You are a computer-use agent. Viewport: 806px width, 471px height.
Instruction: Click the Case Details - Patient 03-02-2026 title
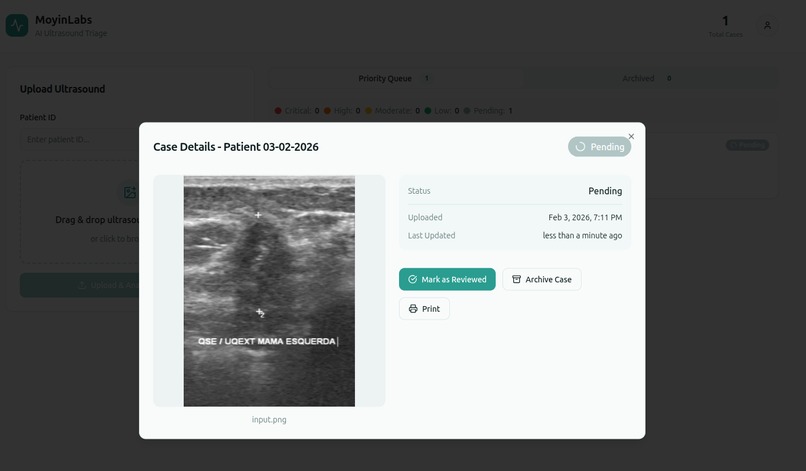tap(236, 147)
